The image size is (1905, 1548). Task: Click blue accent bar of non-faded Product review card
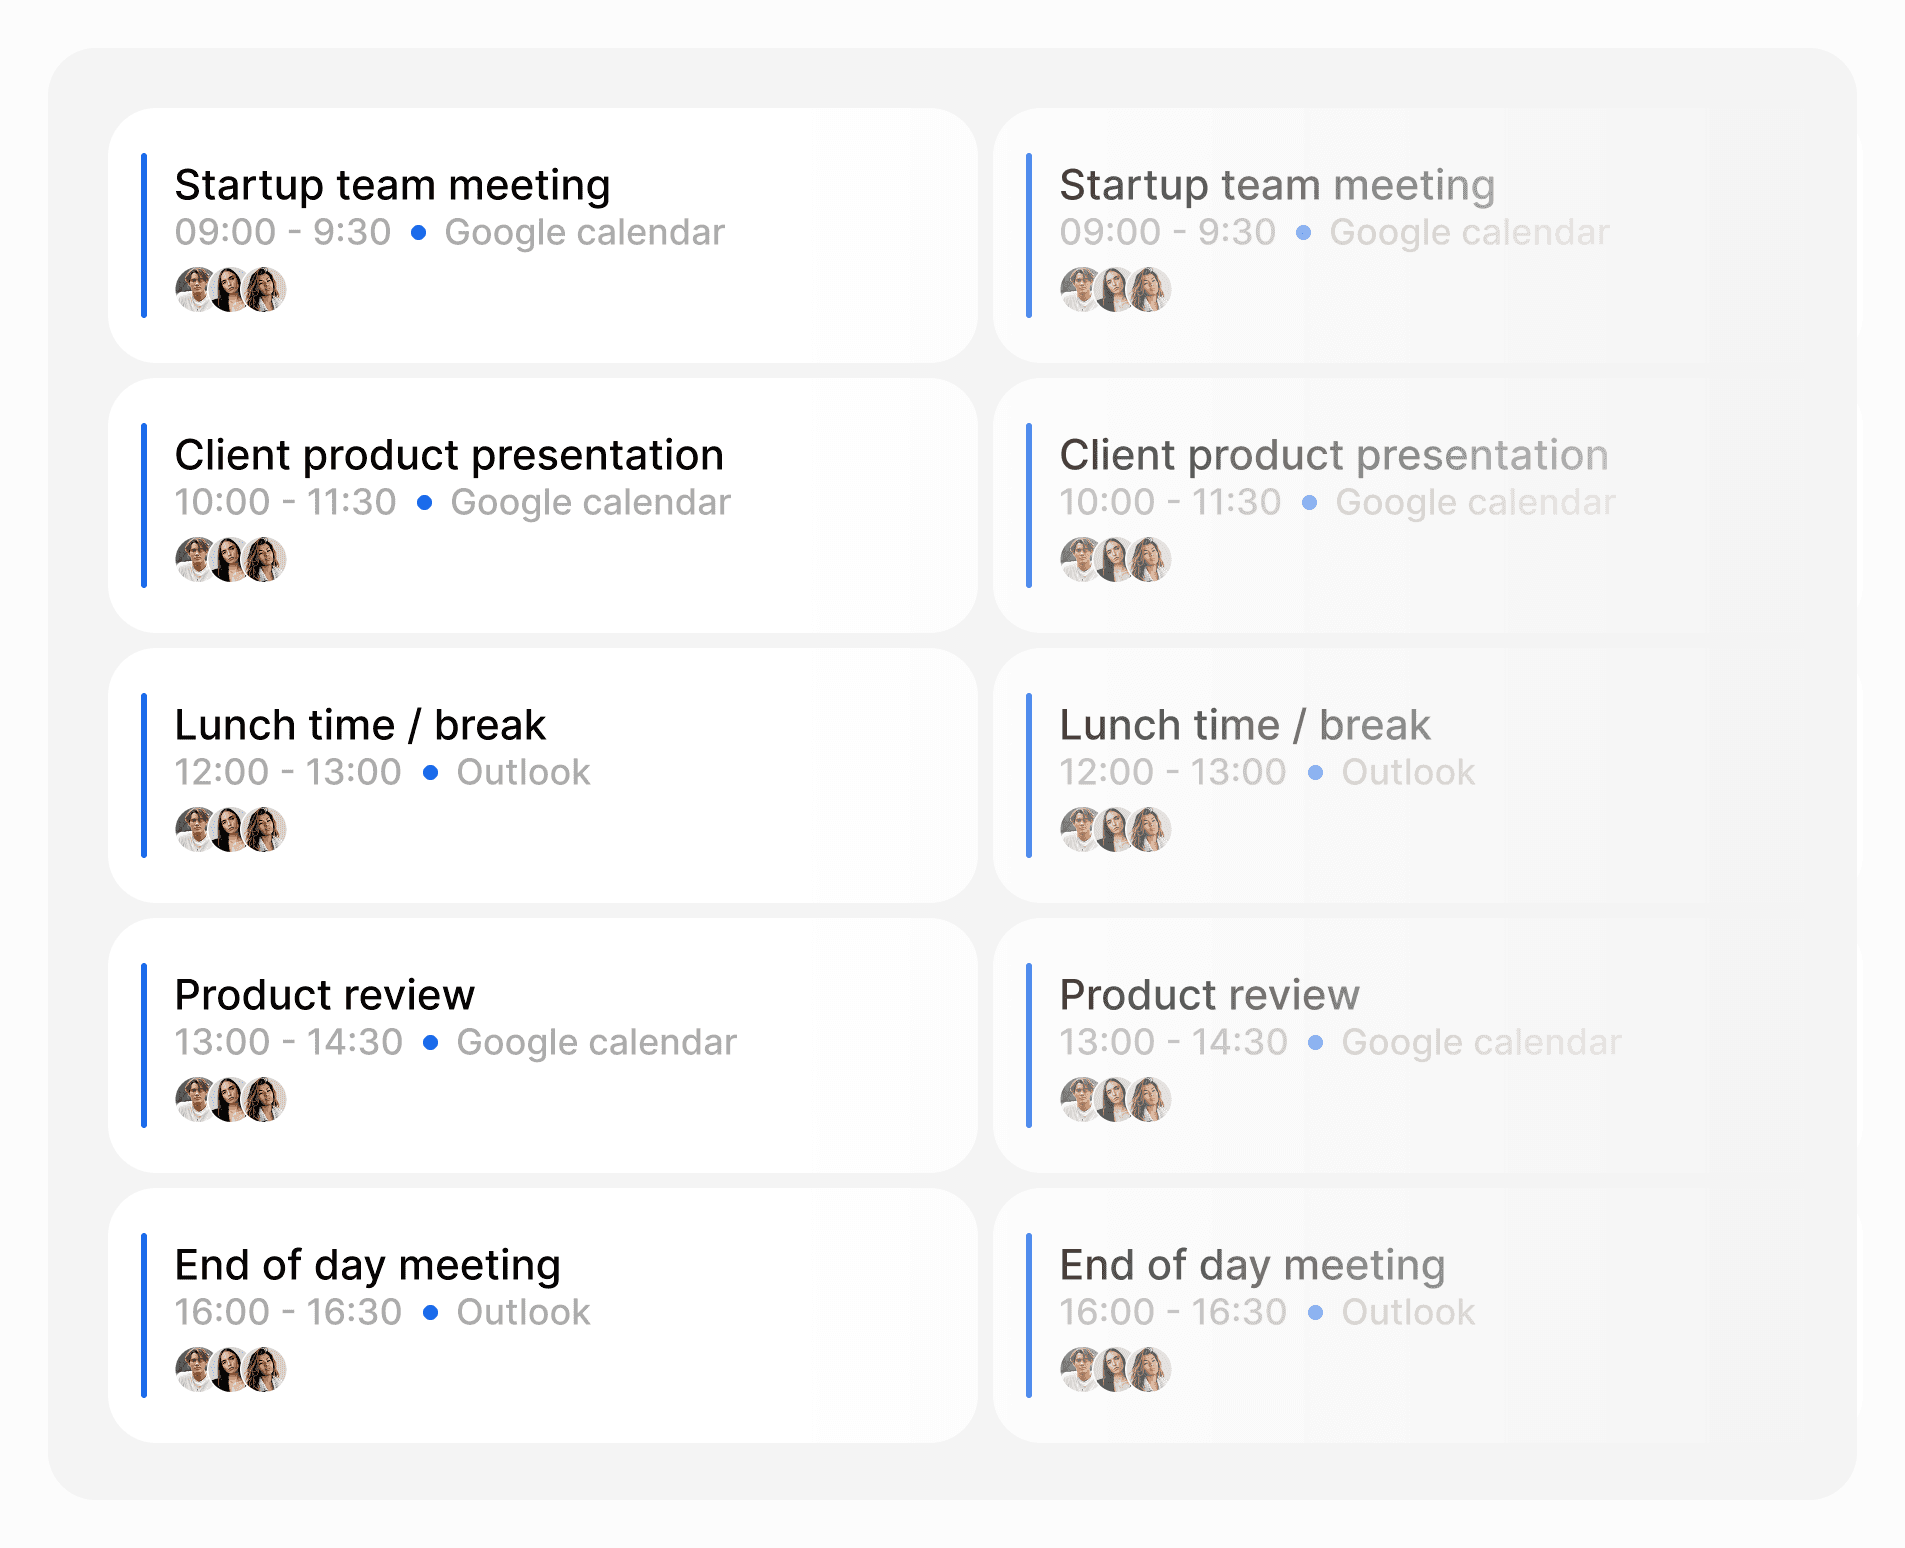(144, 1045)
